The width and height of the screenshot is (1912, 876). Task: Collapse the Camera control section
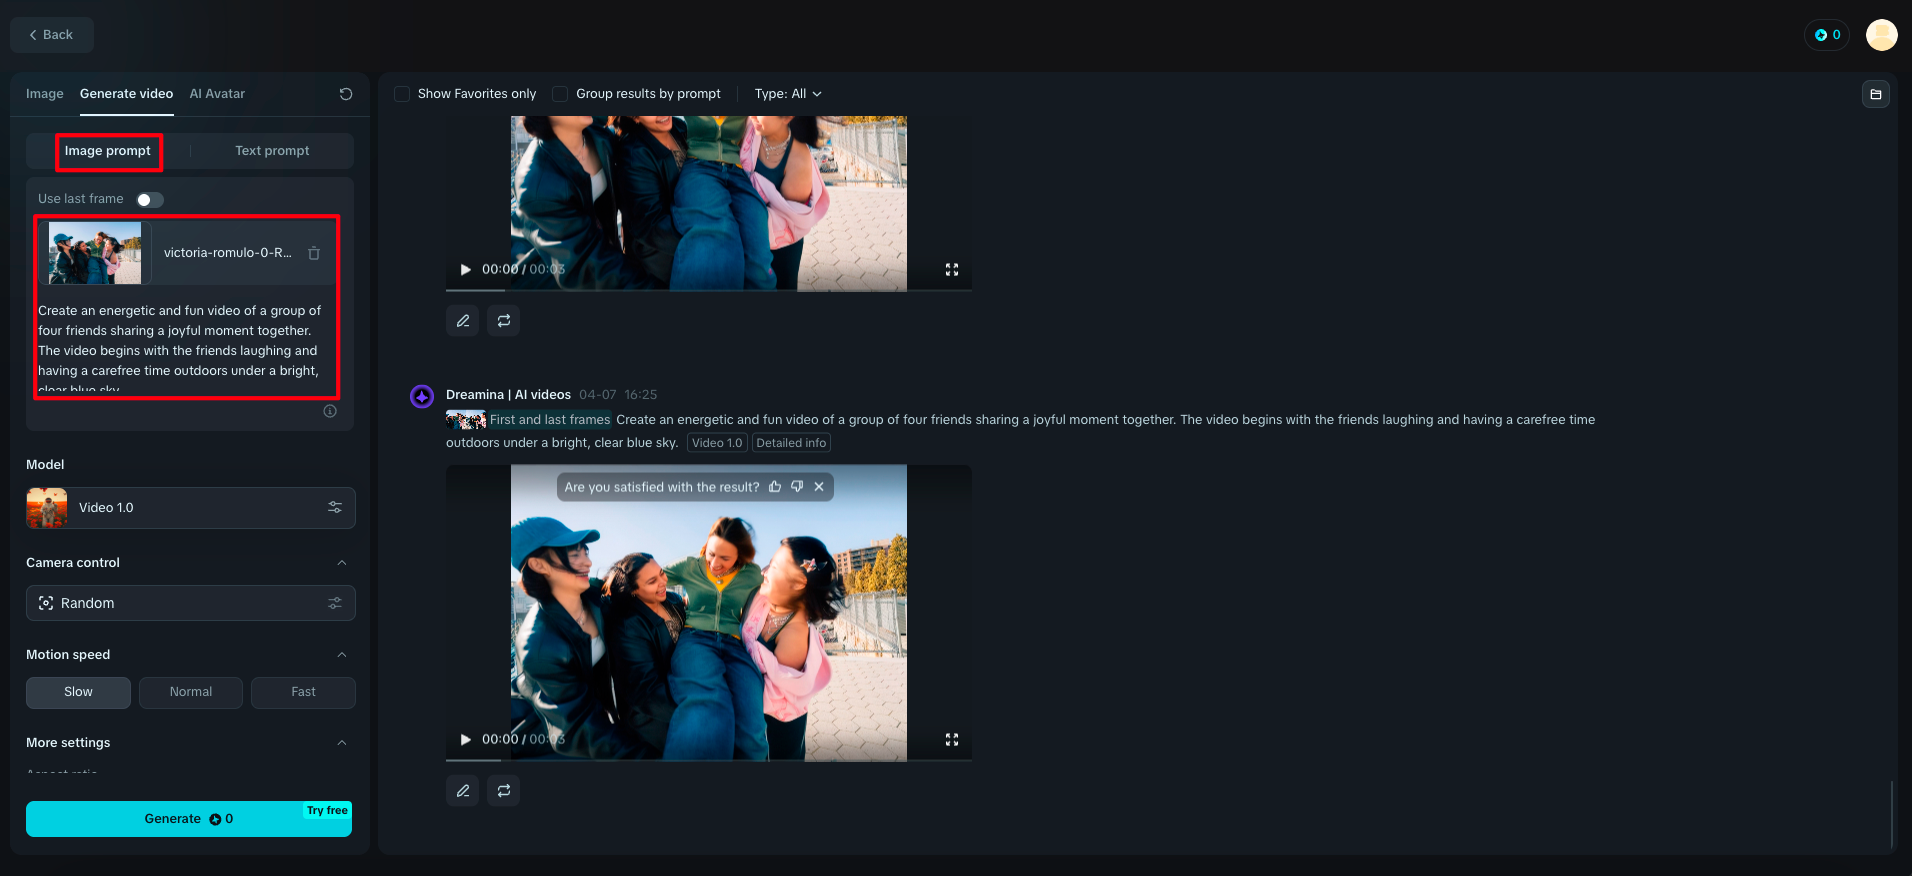click(342, 563)
